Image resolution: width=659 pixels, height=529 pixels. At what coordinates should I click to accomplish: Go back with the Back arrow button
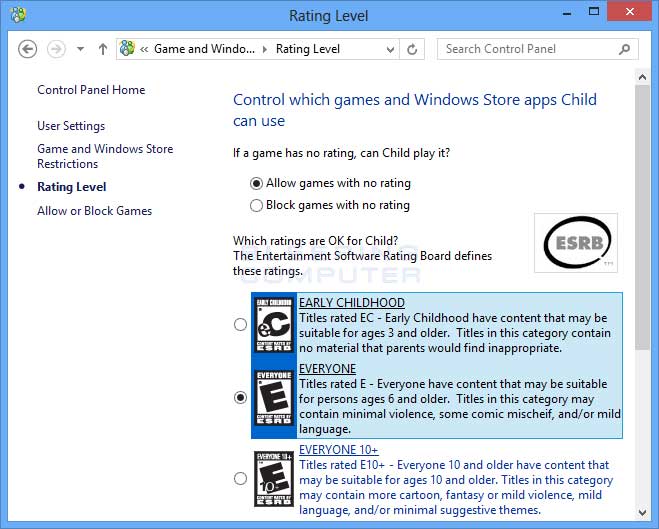pos(28,49)
